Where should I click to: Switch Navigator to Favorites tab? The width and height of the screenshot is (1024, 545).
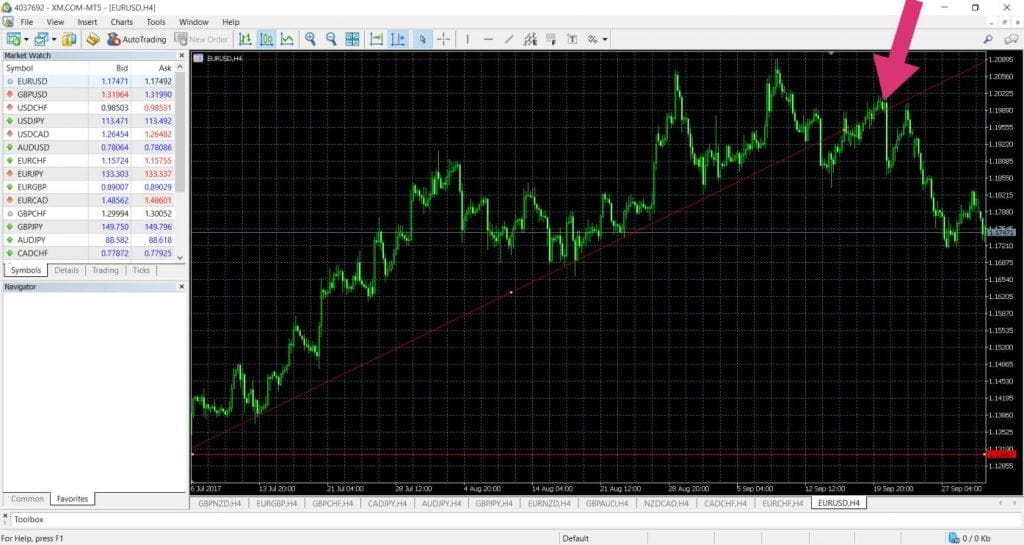(72, 499)
